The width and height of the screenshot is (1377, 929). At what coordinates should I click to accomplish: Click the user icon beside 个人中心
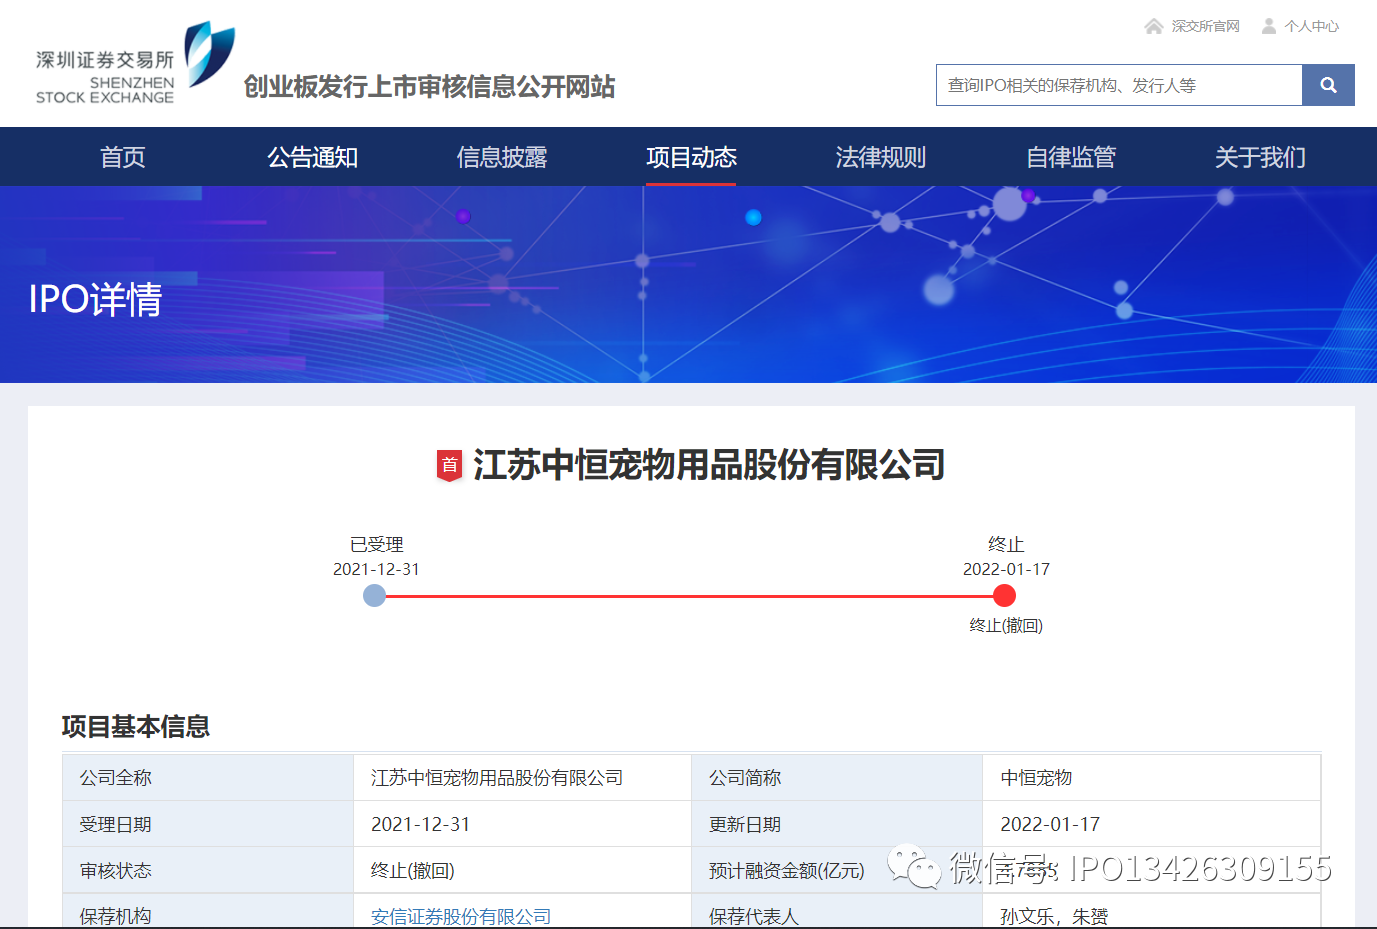[x=1269, y=26]
